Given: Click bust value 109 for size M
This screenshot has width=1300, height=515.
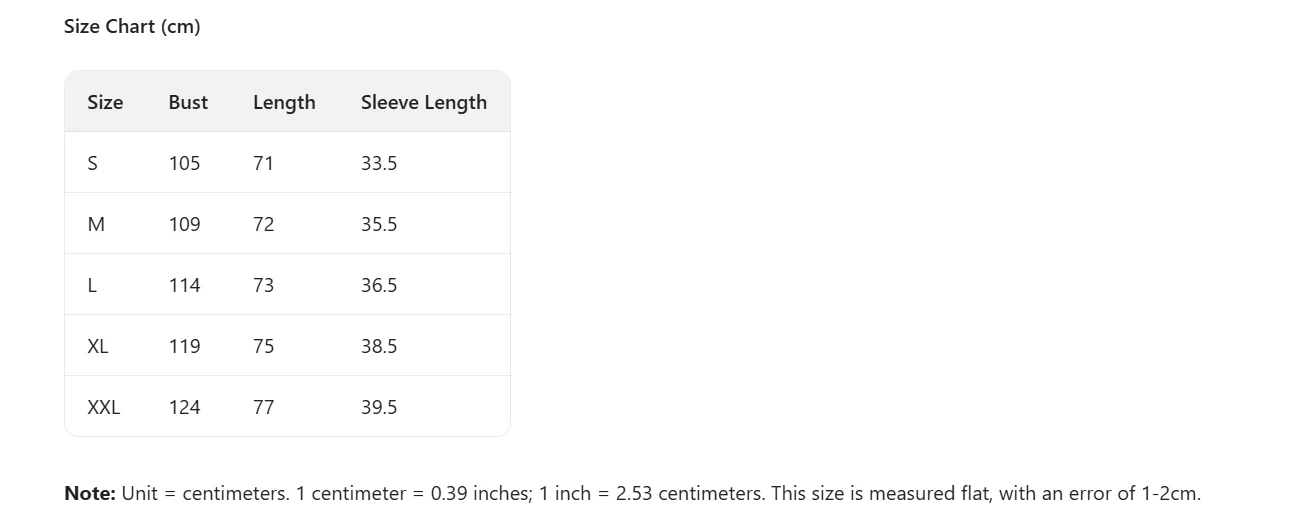Looking at the screenshot, I should coord(184,224).
